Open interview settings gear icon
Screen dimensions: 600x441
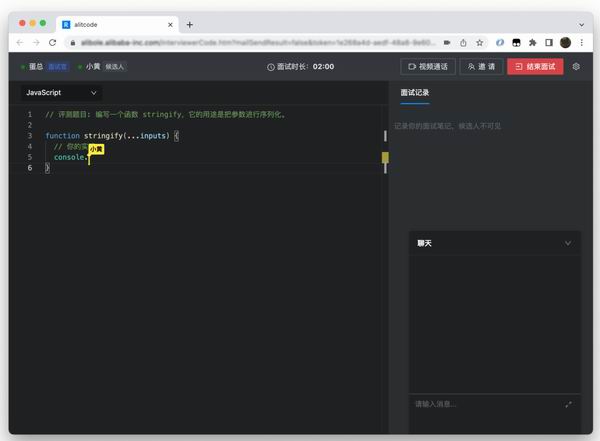(576, 67)
